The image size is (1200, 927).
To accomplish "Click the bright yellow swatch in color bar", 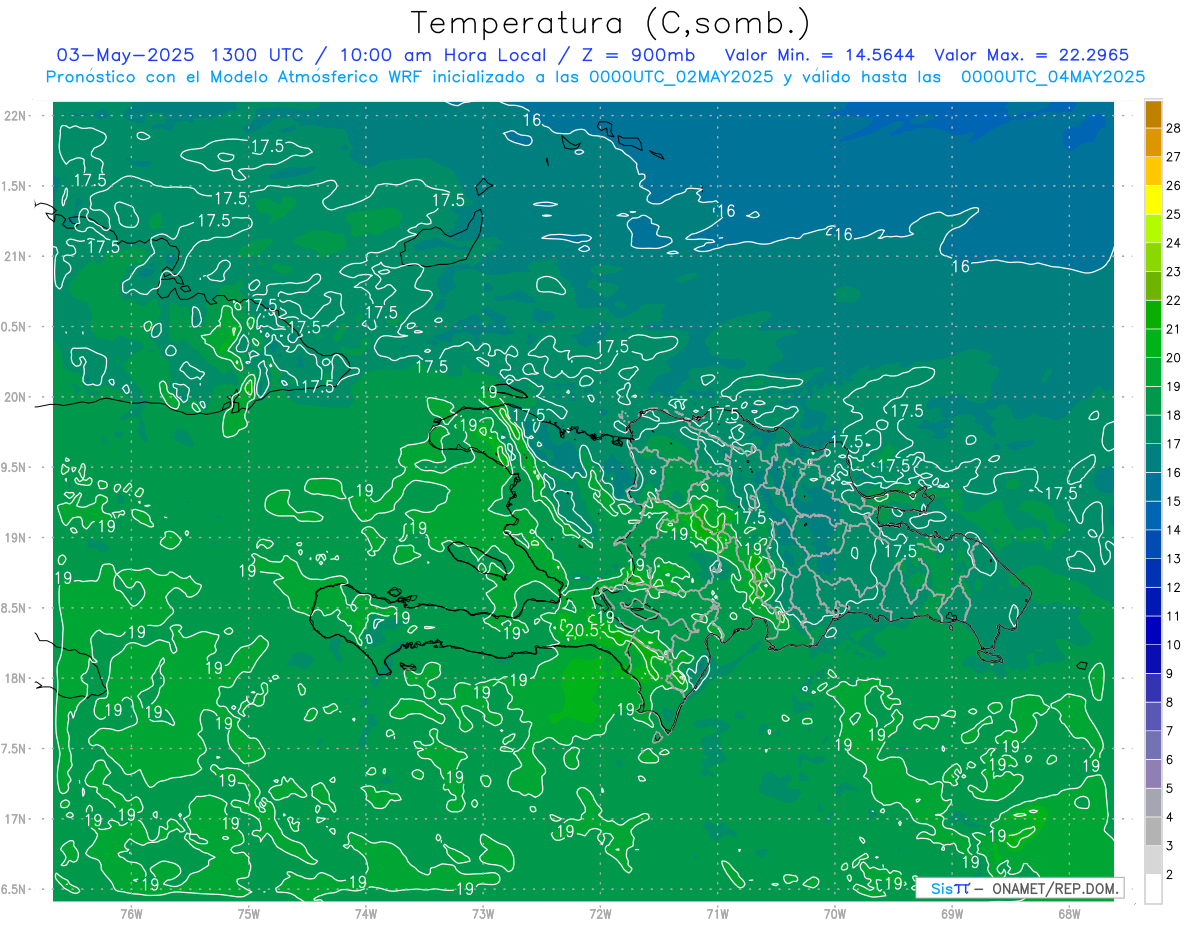I will pos(1153,200).
